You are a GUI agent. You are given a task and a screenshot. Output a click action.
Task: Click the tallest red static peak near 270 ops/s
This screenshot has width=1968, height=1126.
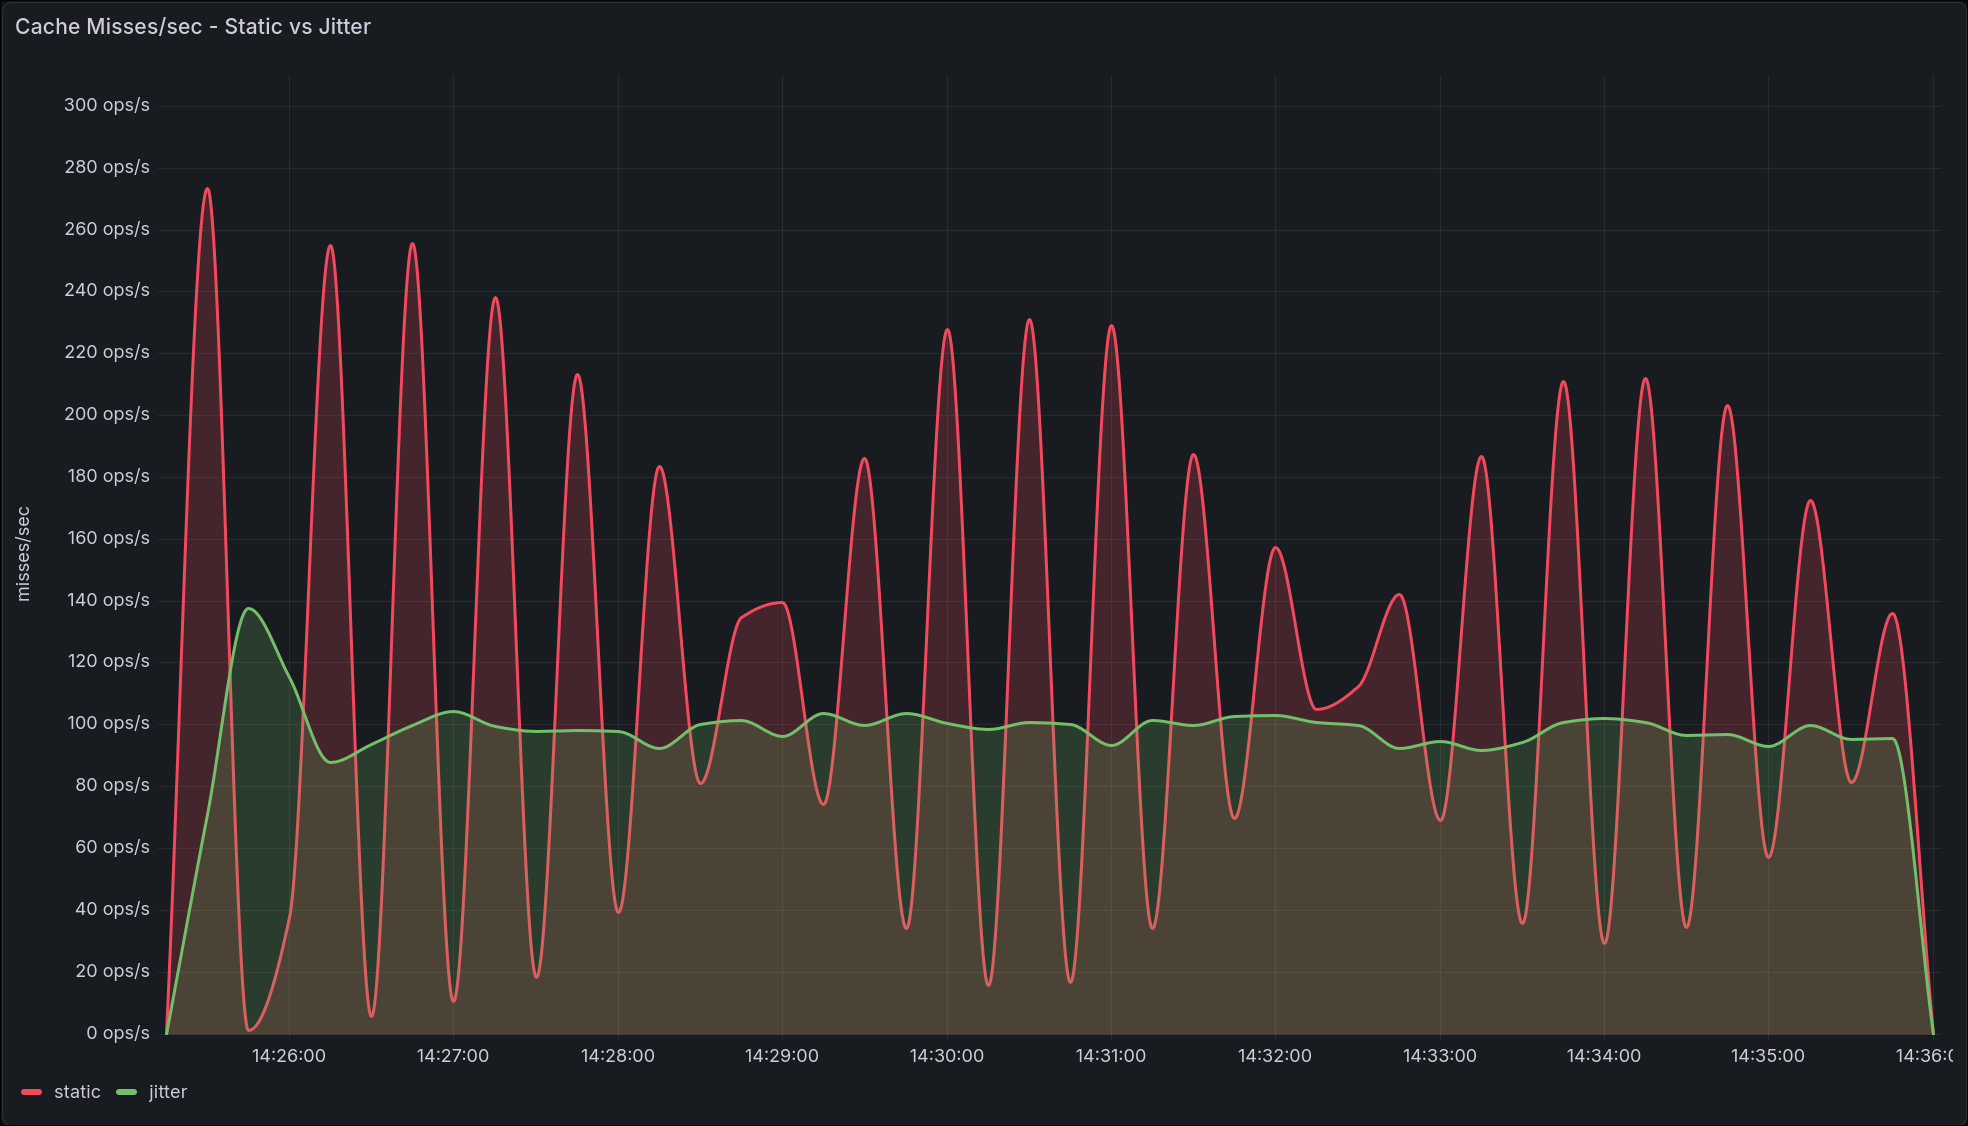pyautogui.click(x=207, y=189)
